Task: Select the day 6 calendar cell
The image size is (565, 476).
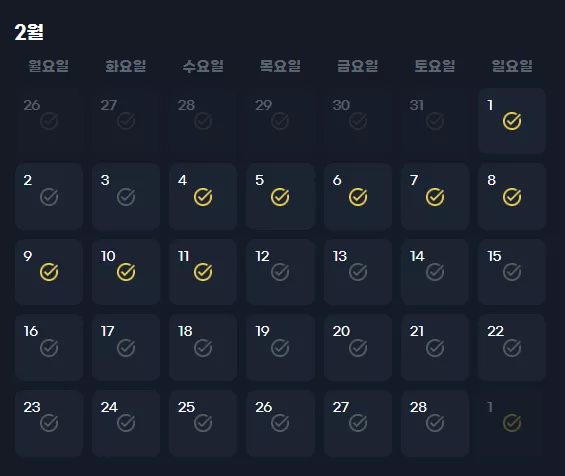Action: tap(358, 196)
